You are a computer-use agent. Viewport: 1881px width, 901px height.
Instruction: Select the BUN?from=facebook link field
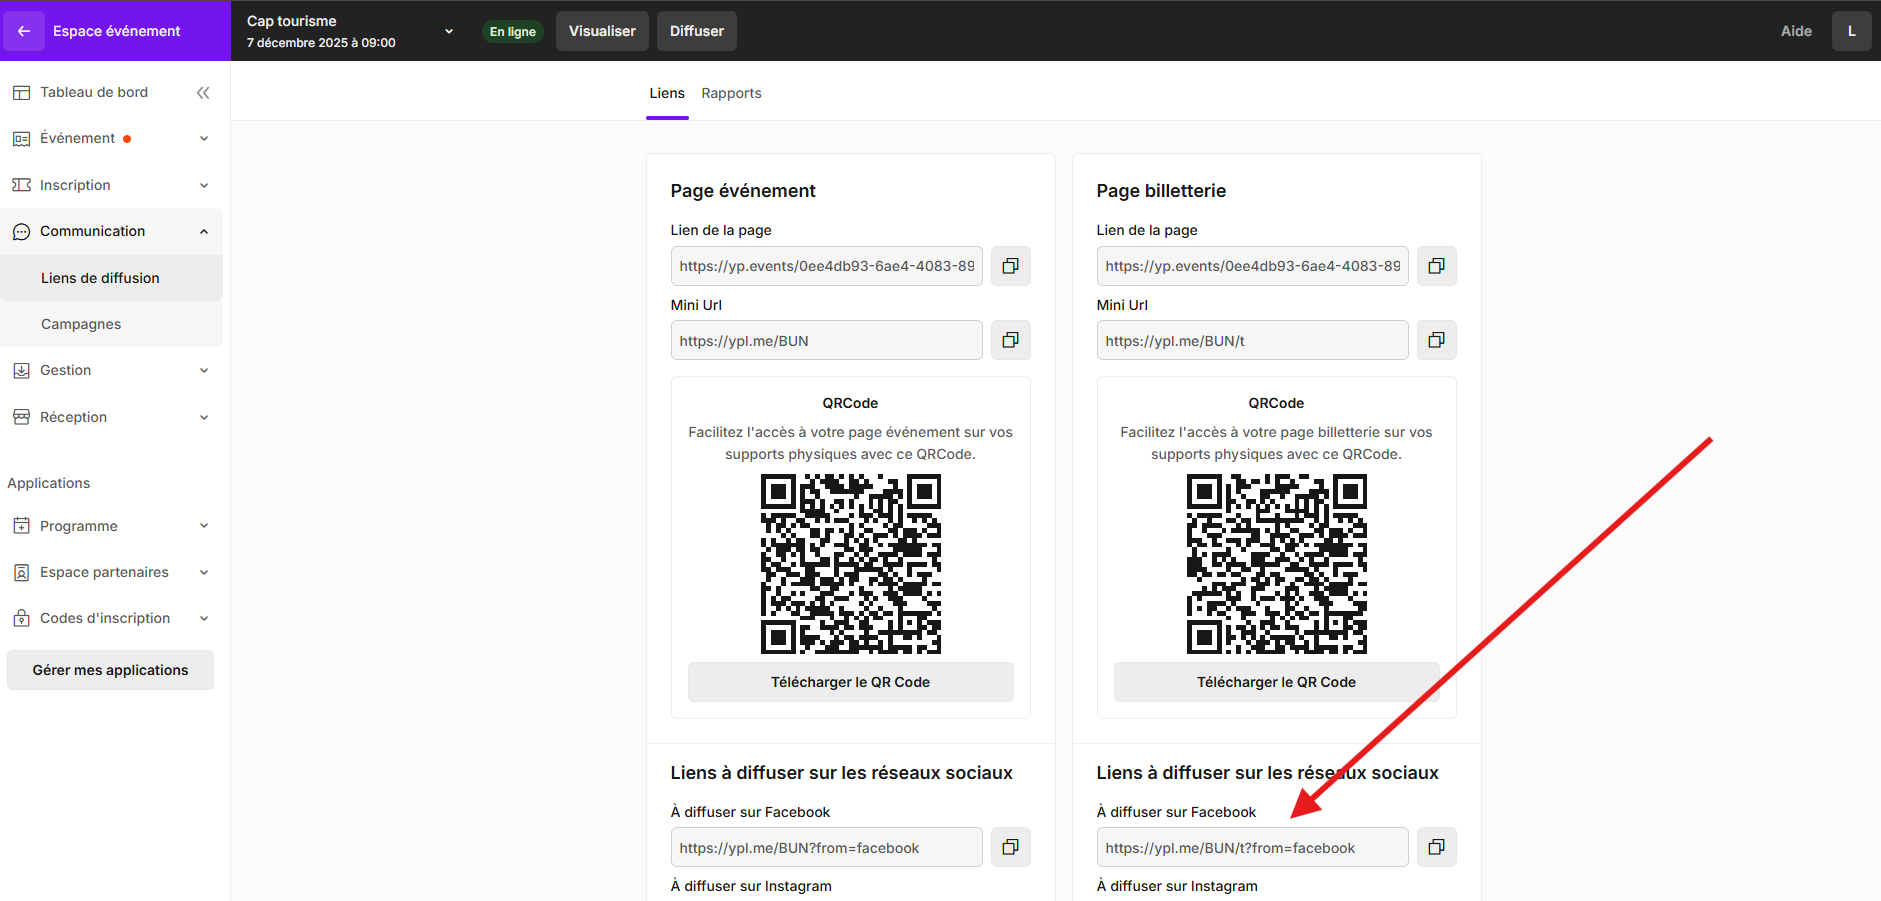(827, 847)
